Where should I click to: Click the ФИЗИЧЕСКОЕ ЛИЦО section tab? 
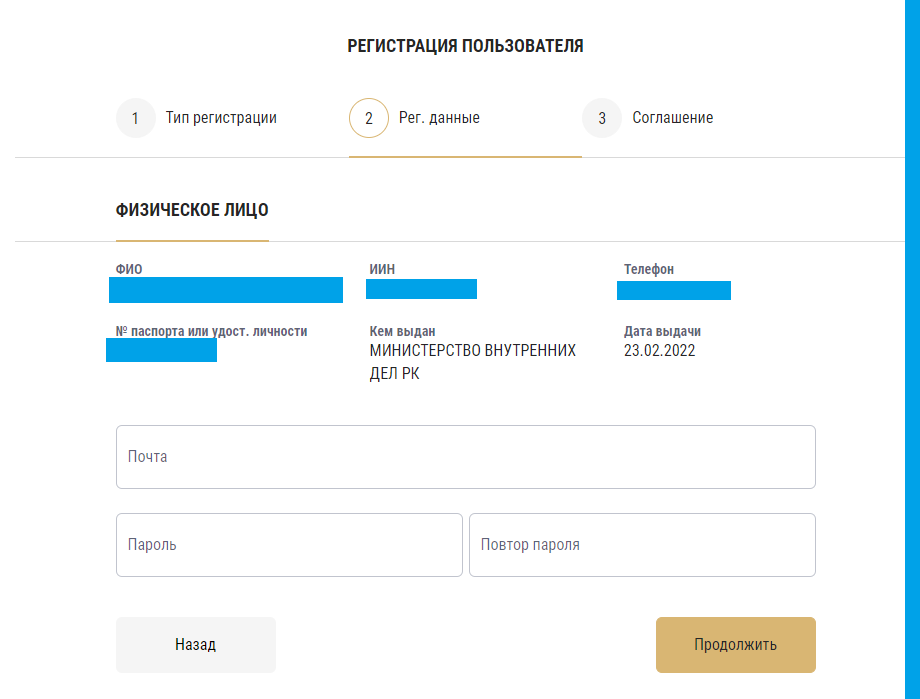coord(191,210)
